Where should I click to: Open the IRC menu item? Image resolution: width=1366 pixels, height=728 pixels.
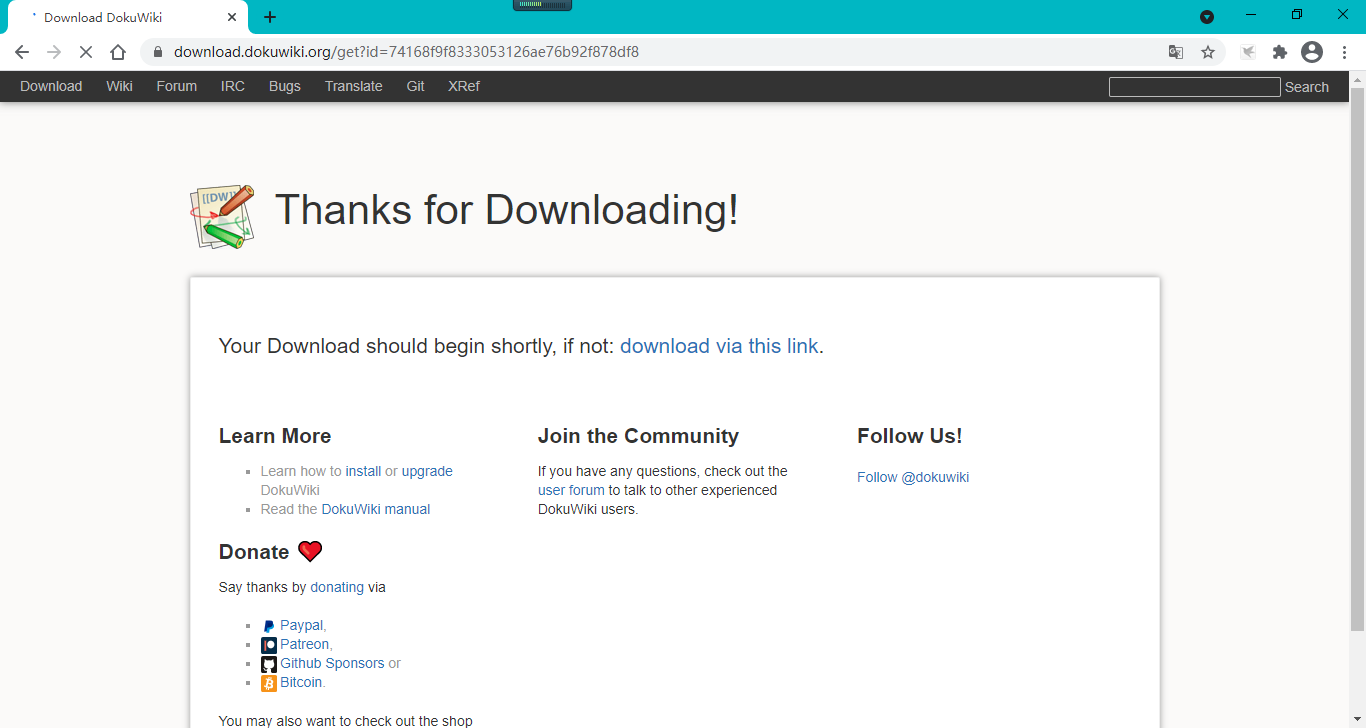[x=233, y=86]
